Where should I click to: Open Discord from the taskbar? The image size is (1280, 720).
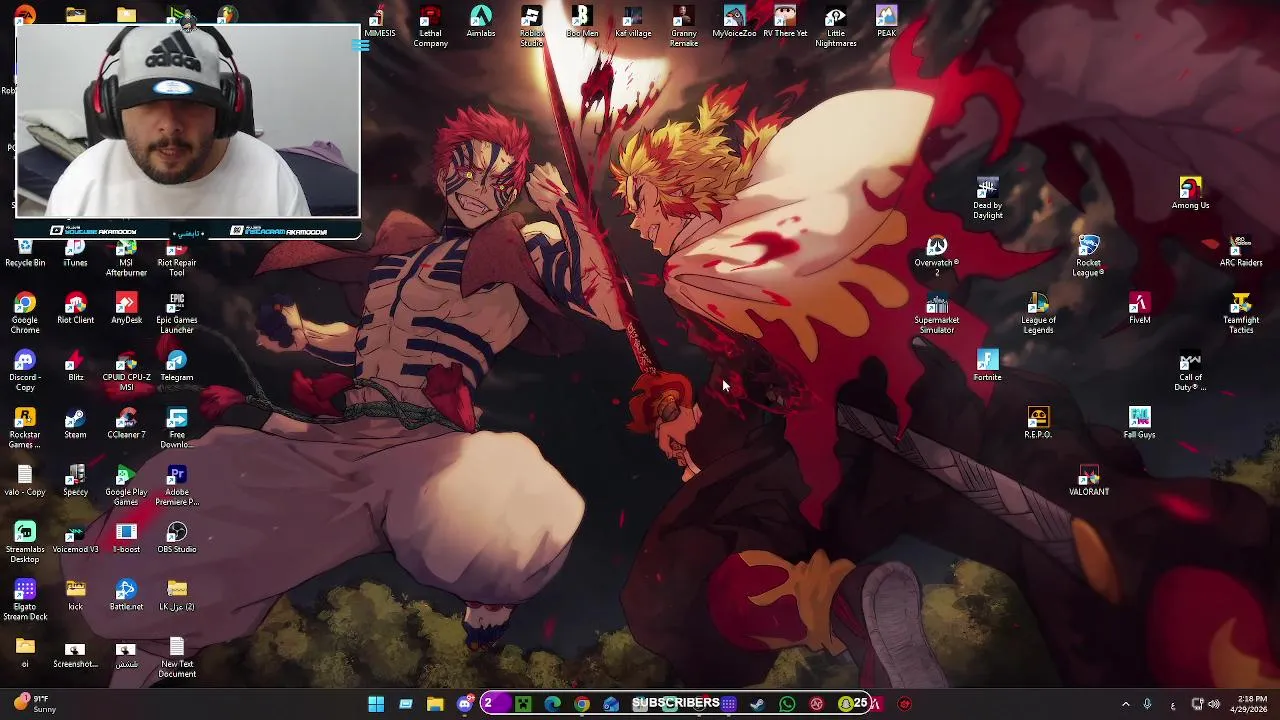point(465,704)
